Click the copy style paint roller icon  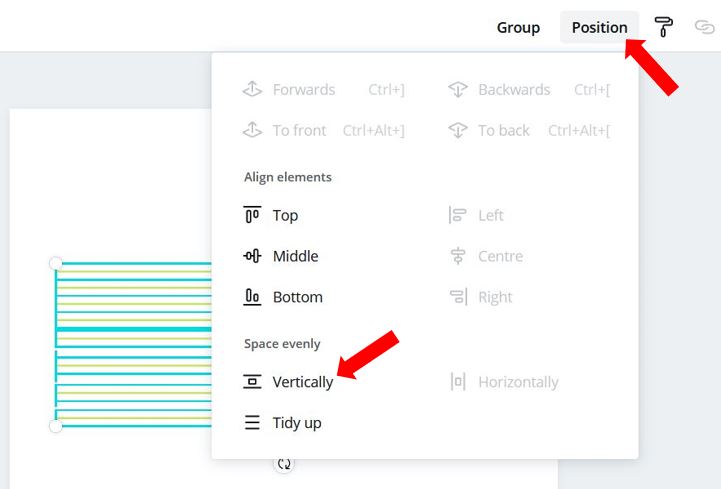click(663, 27)
